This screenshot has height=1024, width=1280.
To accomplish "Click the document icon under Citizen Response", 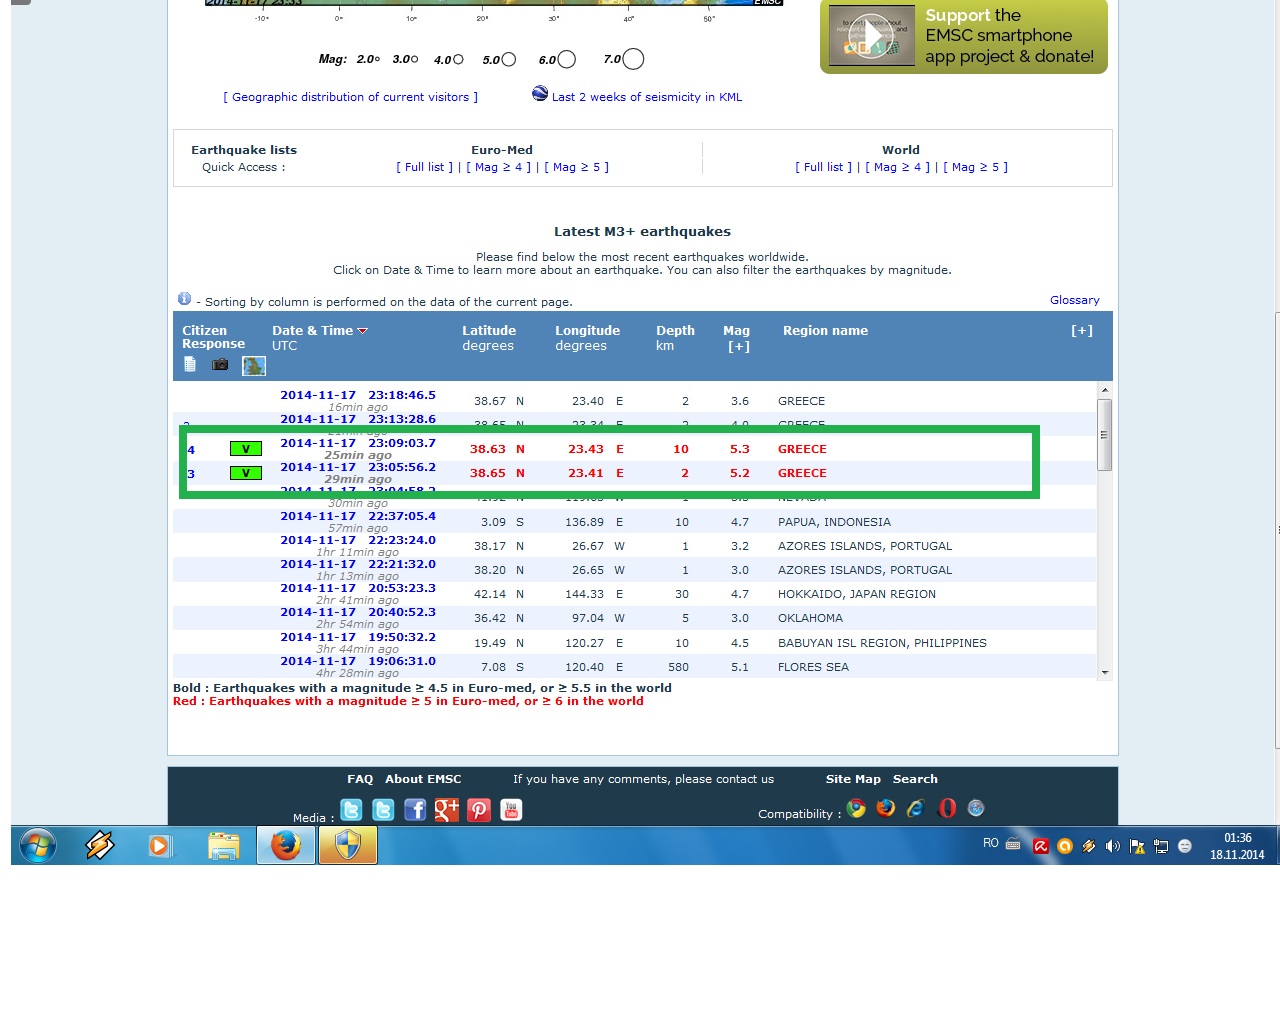I will (190, 365).
